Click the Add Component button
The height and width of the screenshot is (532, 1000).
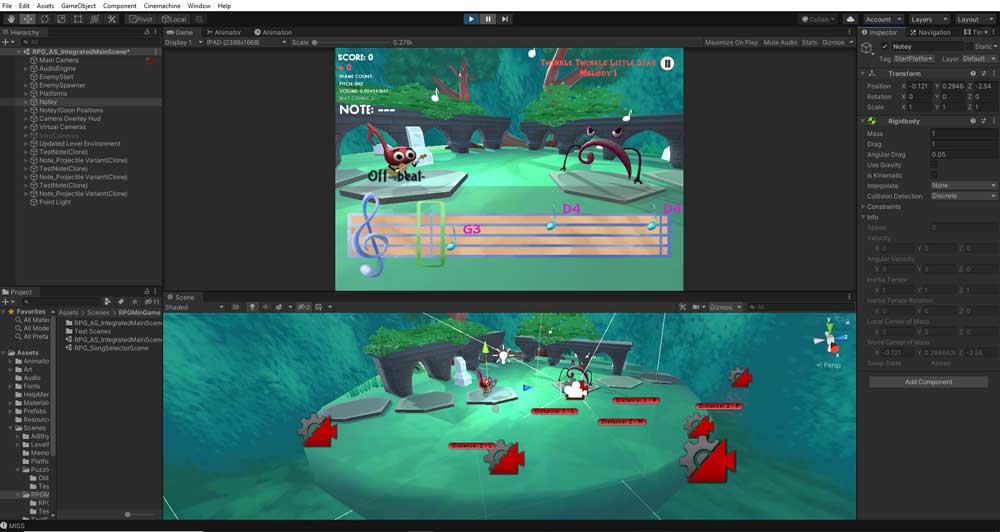(x=928, y=382)
